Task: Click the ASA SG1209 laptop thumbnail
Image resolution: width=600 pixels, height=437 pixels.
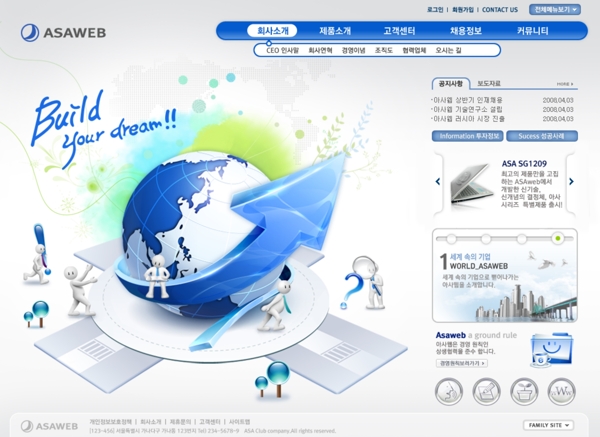Action: point(471,184)
